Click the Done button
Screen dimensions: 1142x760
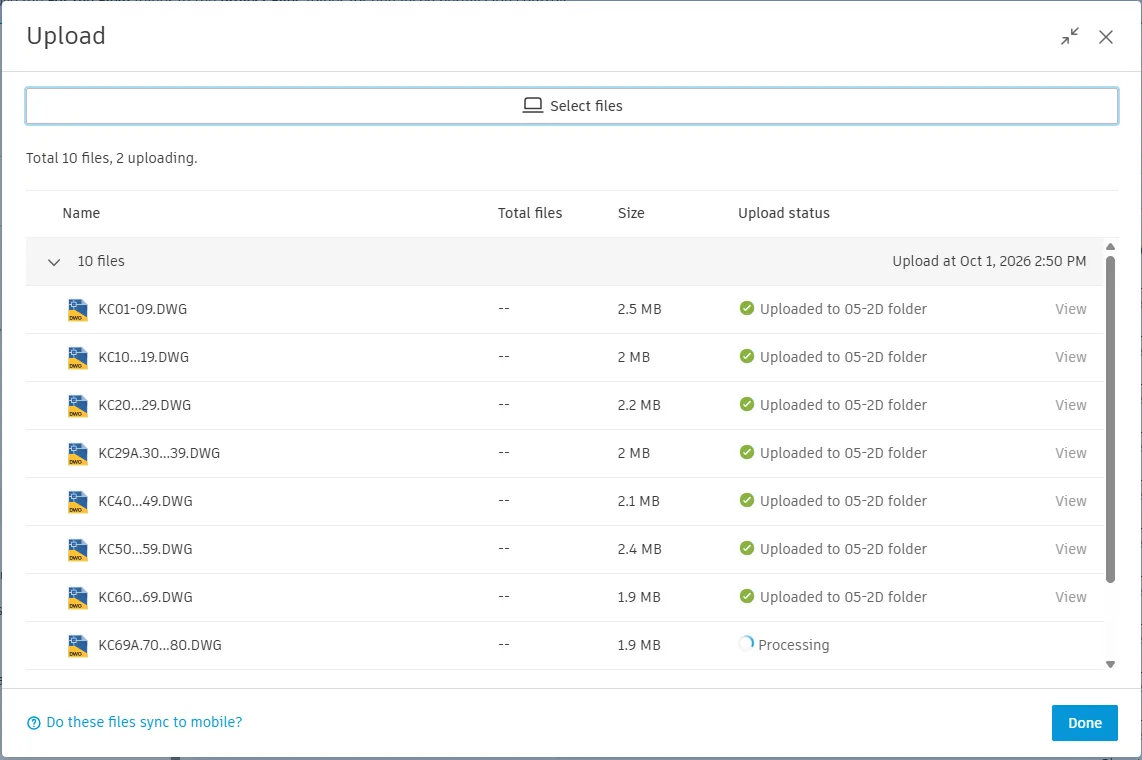pos(1084,723)
